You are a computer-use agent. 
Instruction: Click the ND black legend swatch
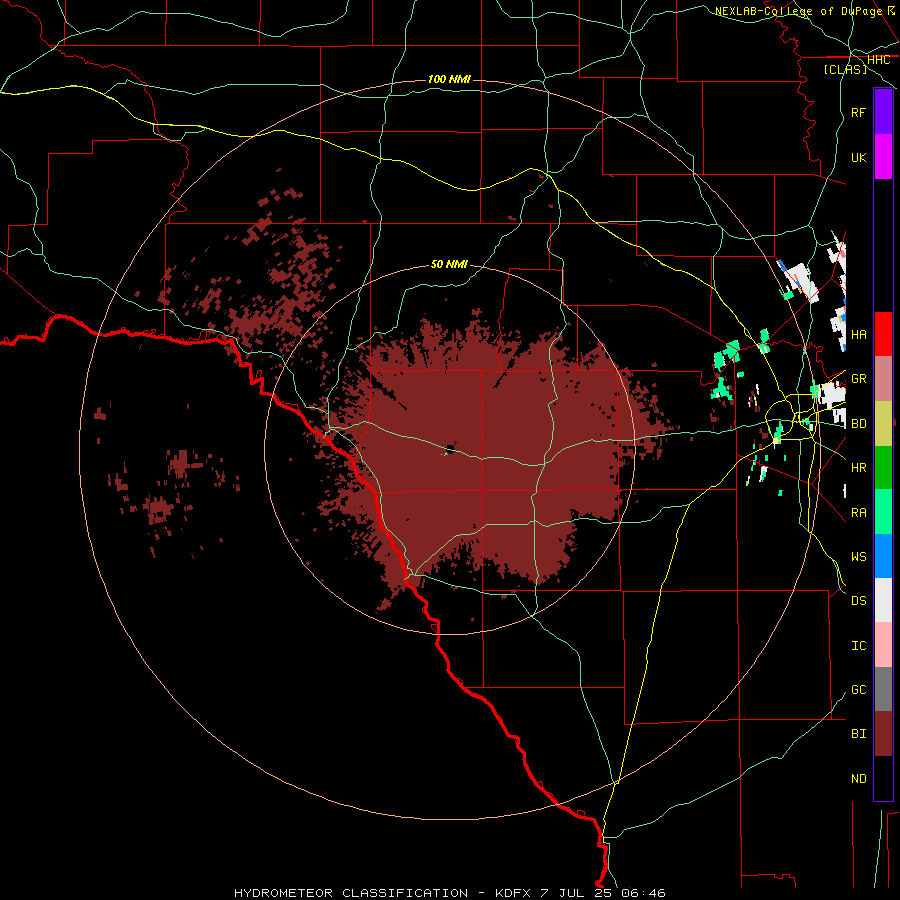(x=883, y=778)
